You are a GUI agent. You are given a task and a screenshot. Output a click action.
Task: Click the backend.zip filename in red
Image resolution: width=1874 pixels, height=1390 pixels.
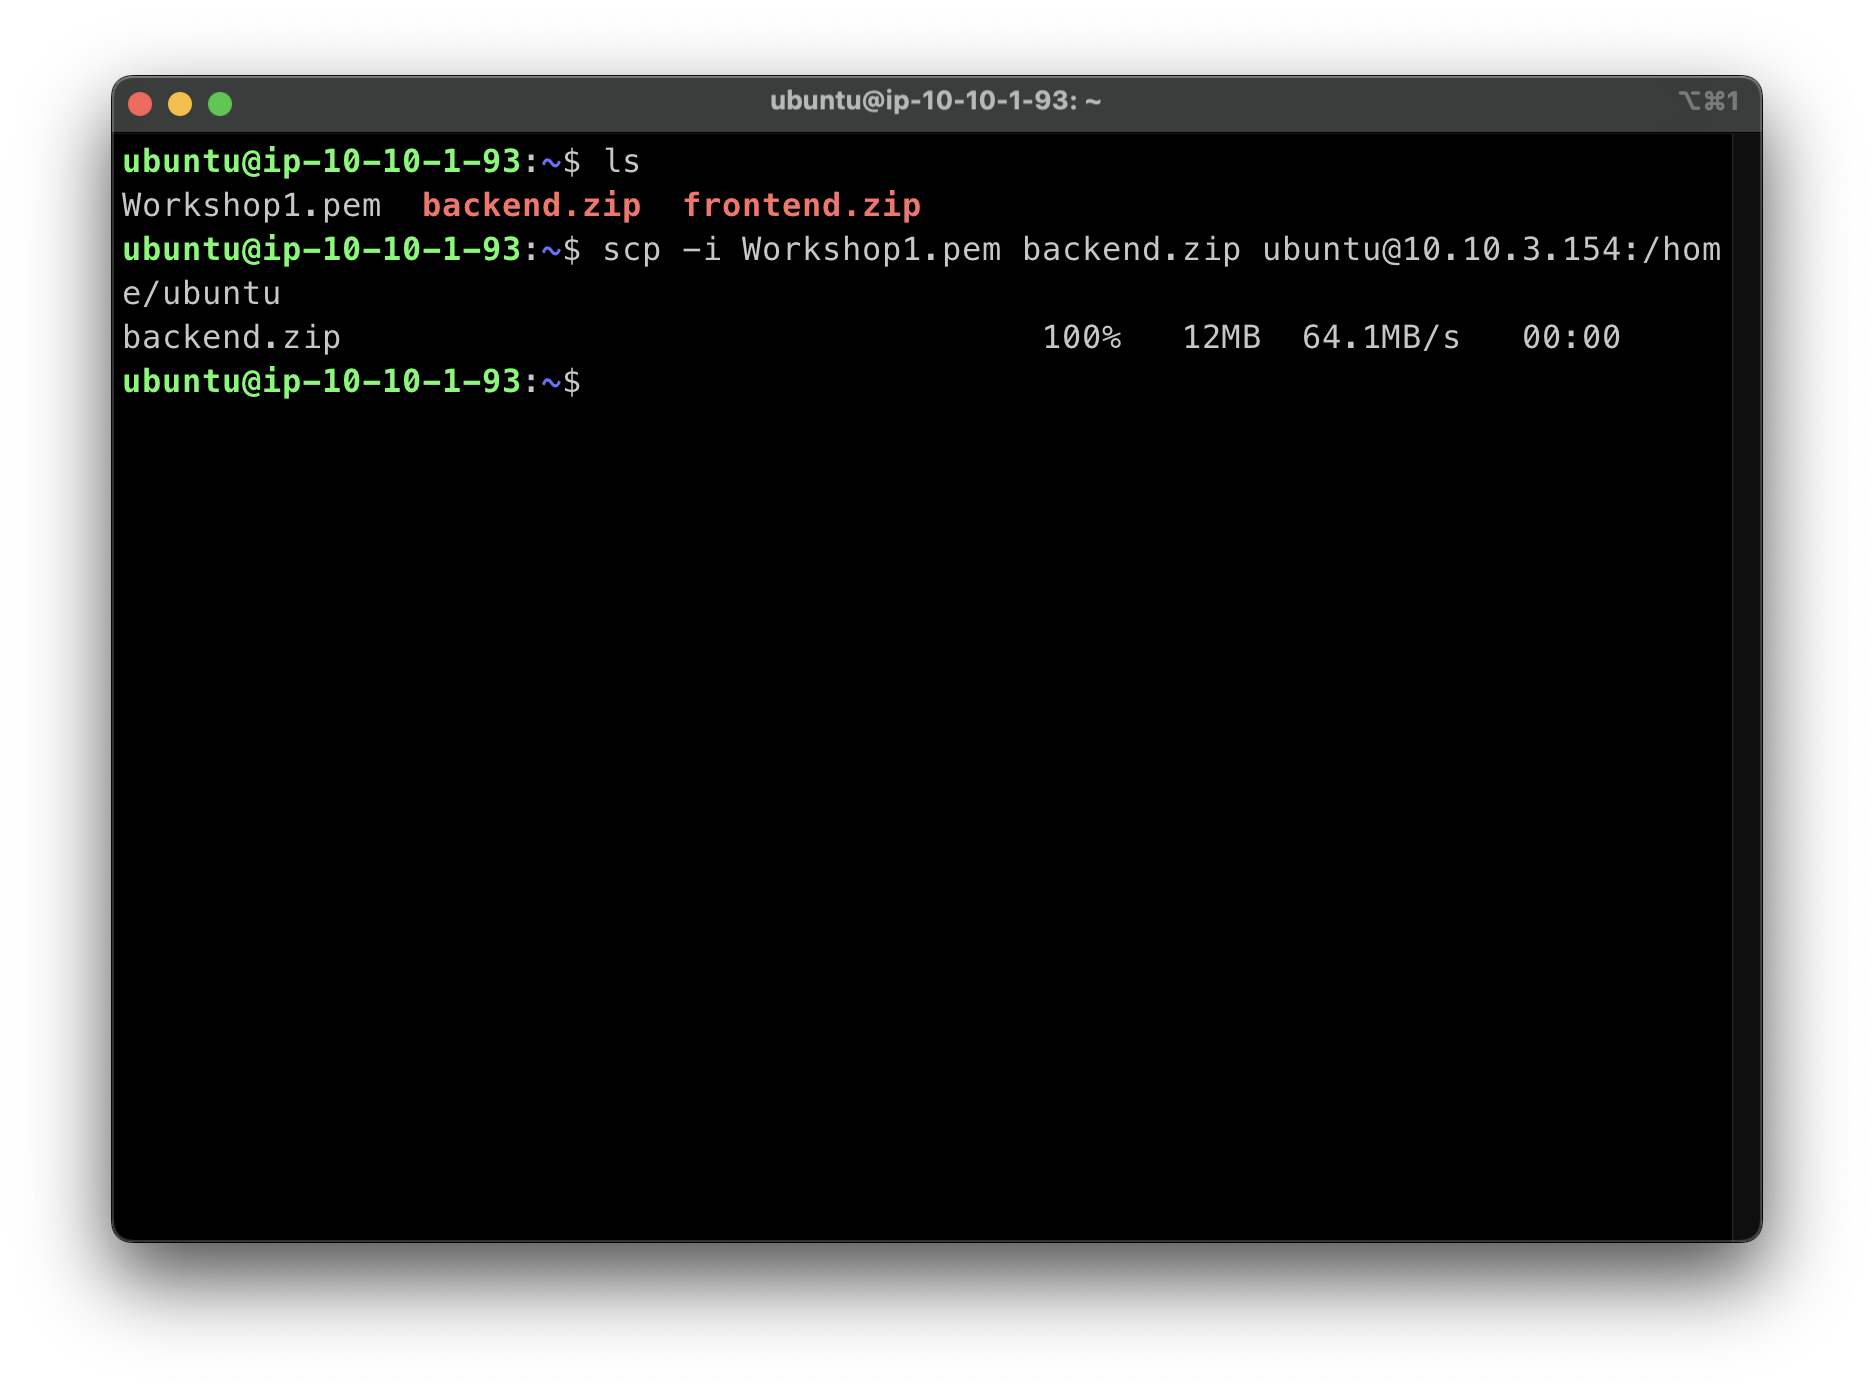(x=532, y=205)
